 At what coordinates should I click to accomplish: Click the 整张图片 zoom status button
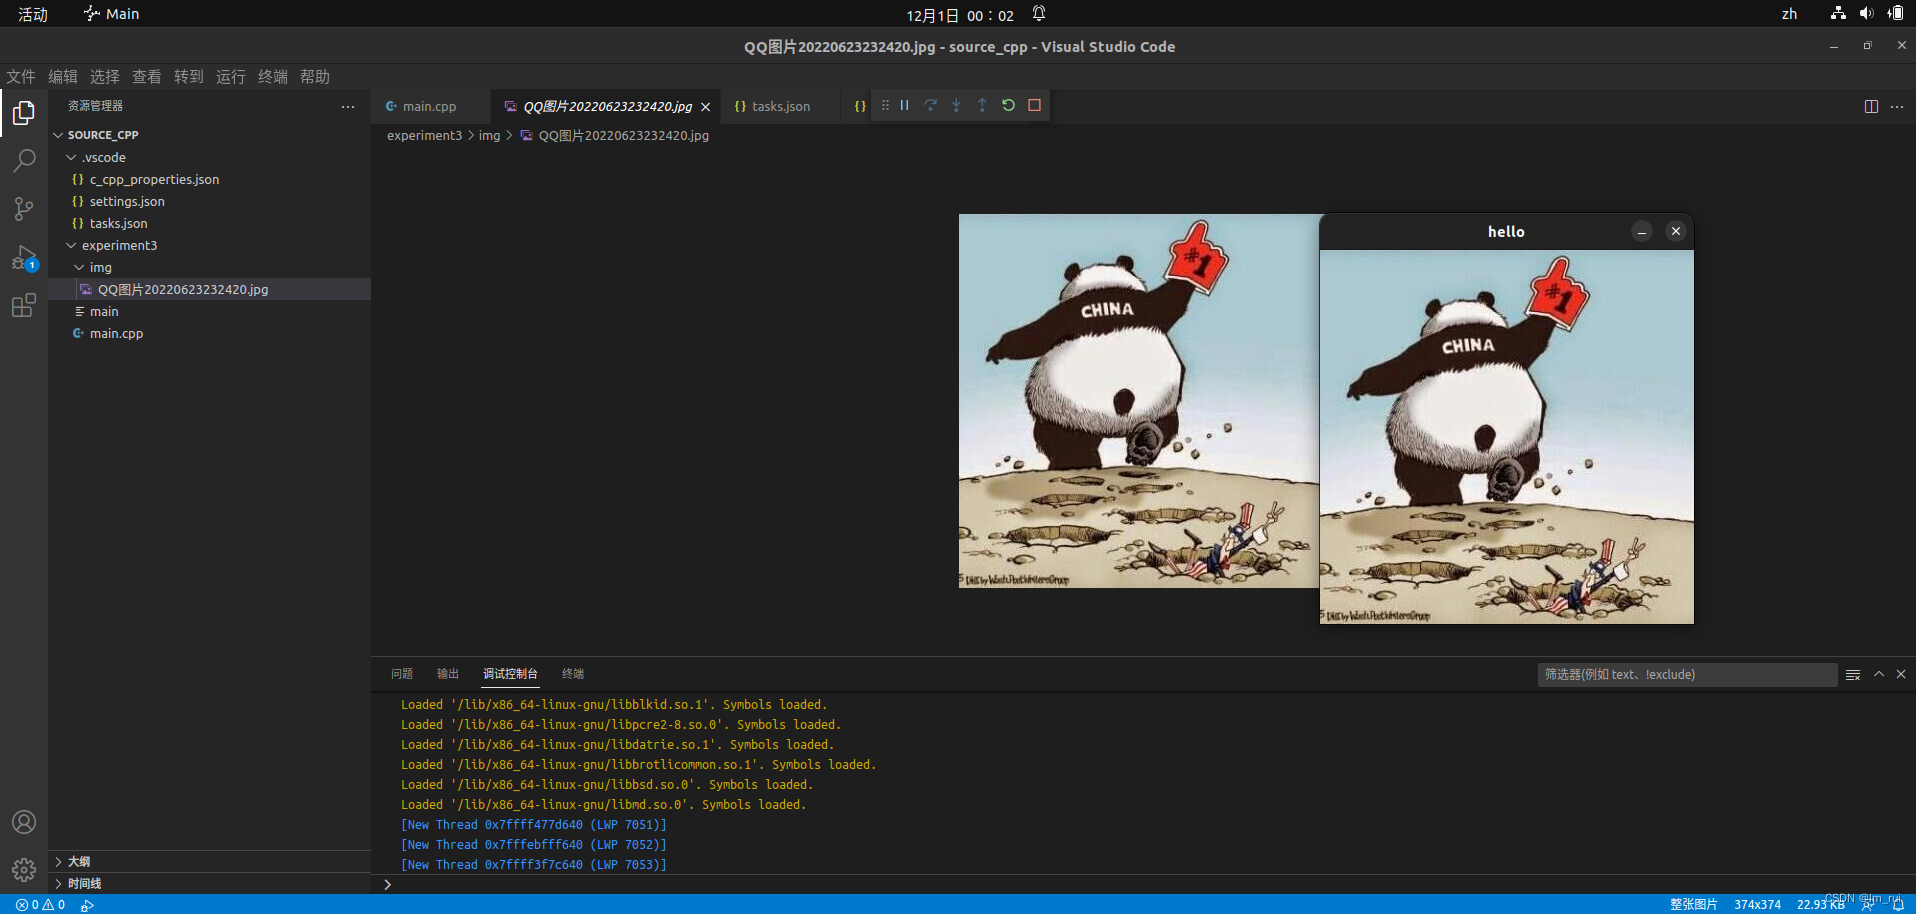(1693, 905)
